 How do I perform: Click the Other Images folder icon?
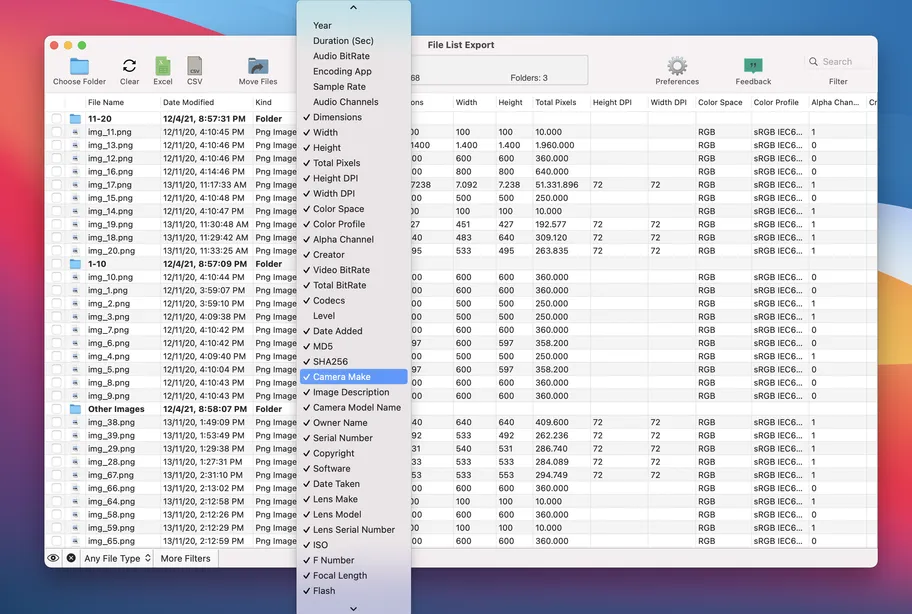click(x=75, y=409)
